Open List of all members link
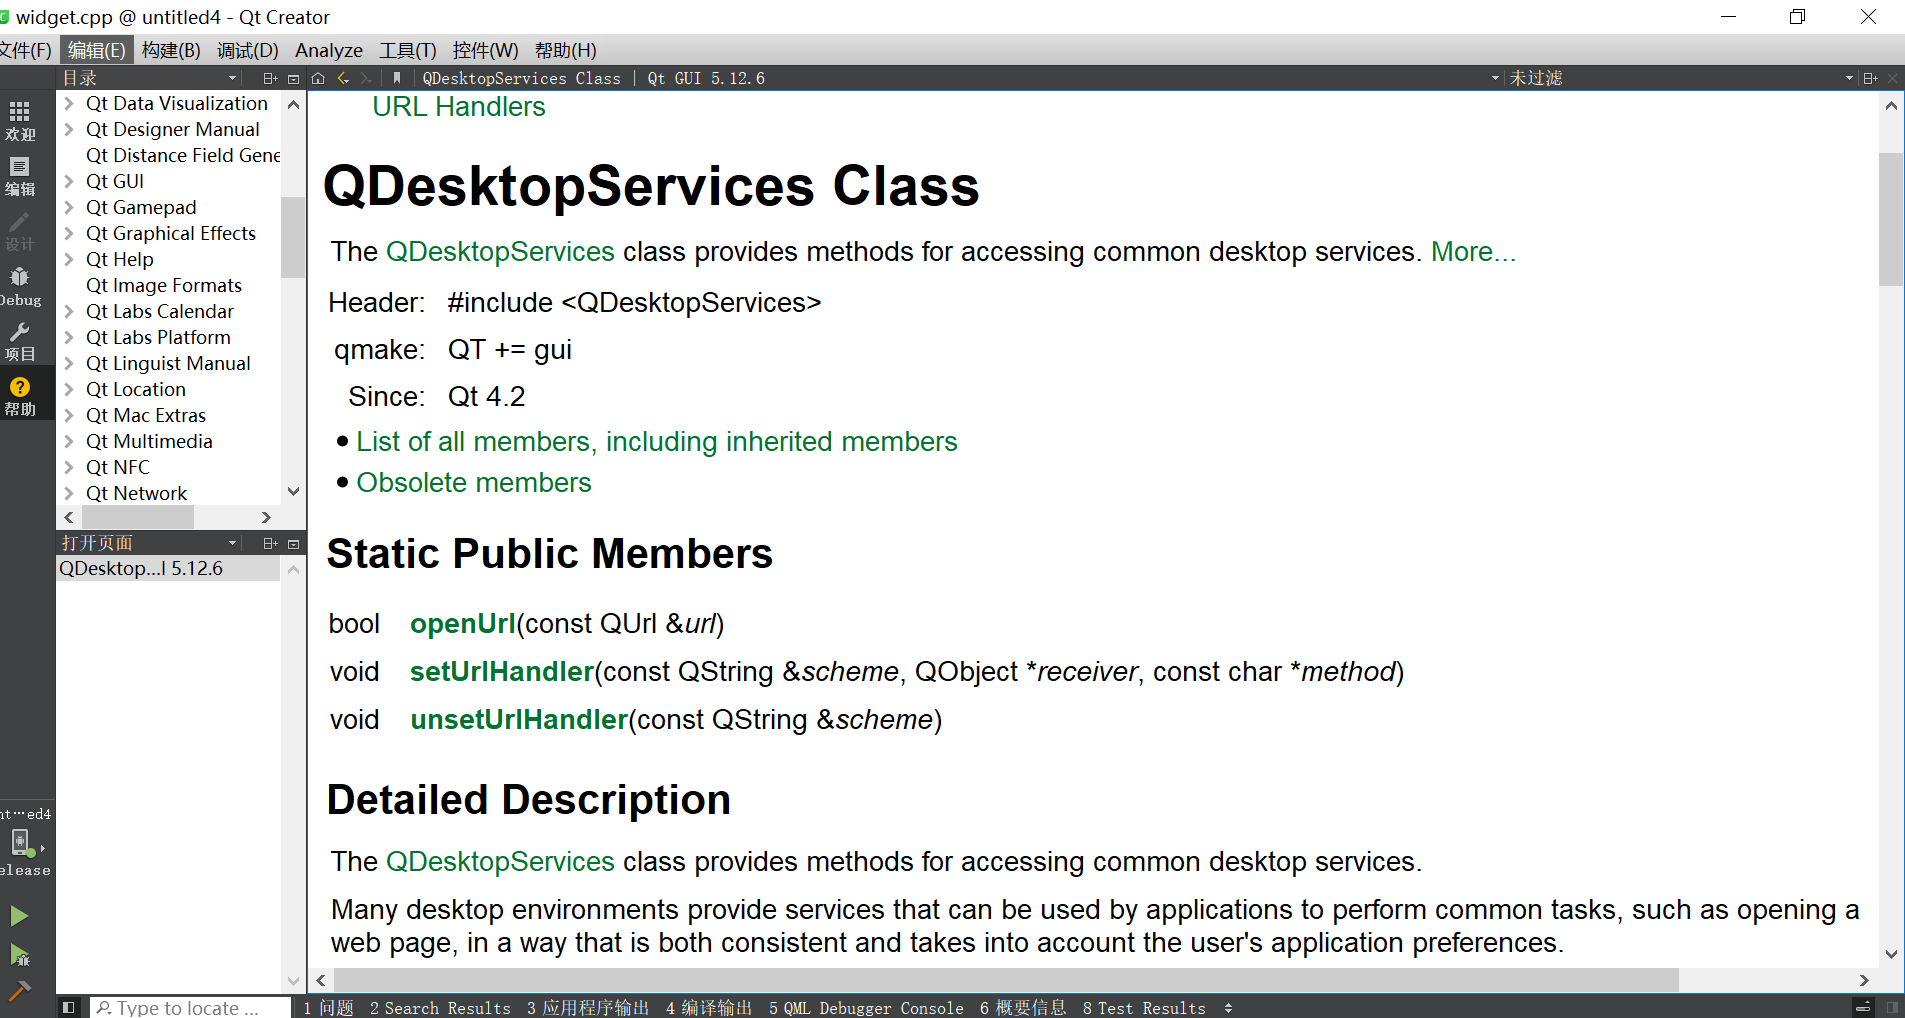Screen dimensions: 1905x1018 point(657,442)
